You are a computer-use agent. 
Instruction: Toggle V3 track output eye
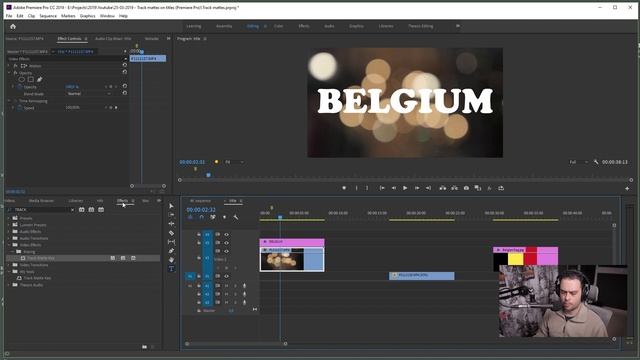coord(227,243)
